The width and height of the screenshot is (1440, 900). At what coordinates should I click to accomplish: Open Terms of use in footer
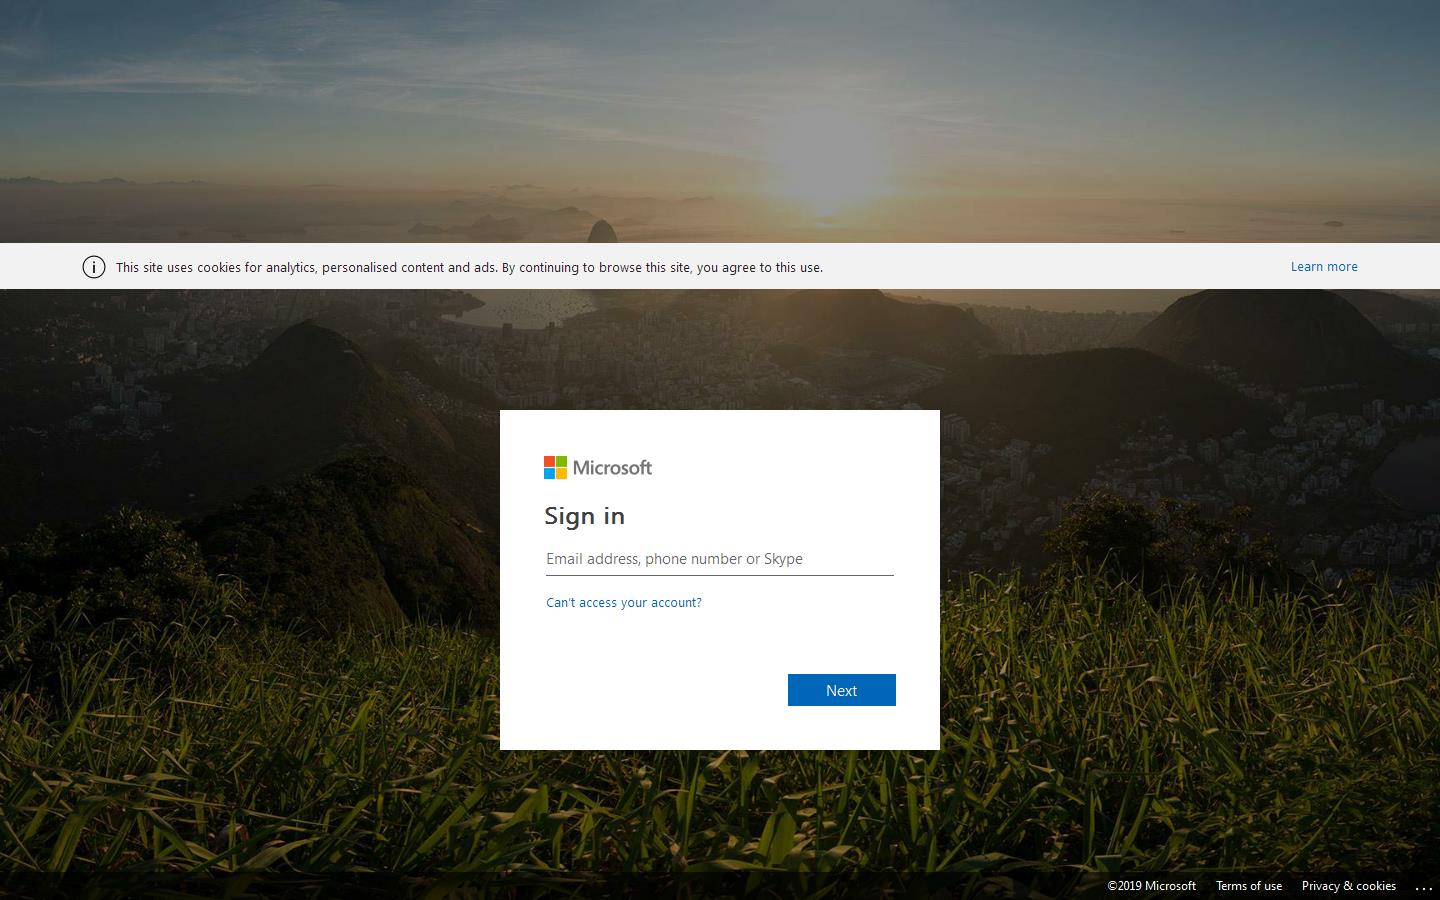(x=1248, y=886)
